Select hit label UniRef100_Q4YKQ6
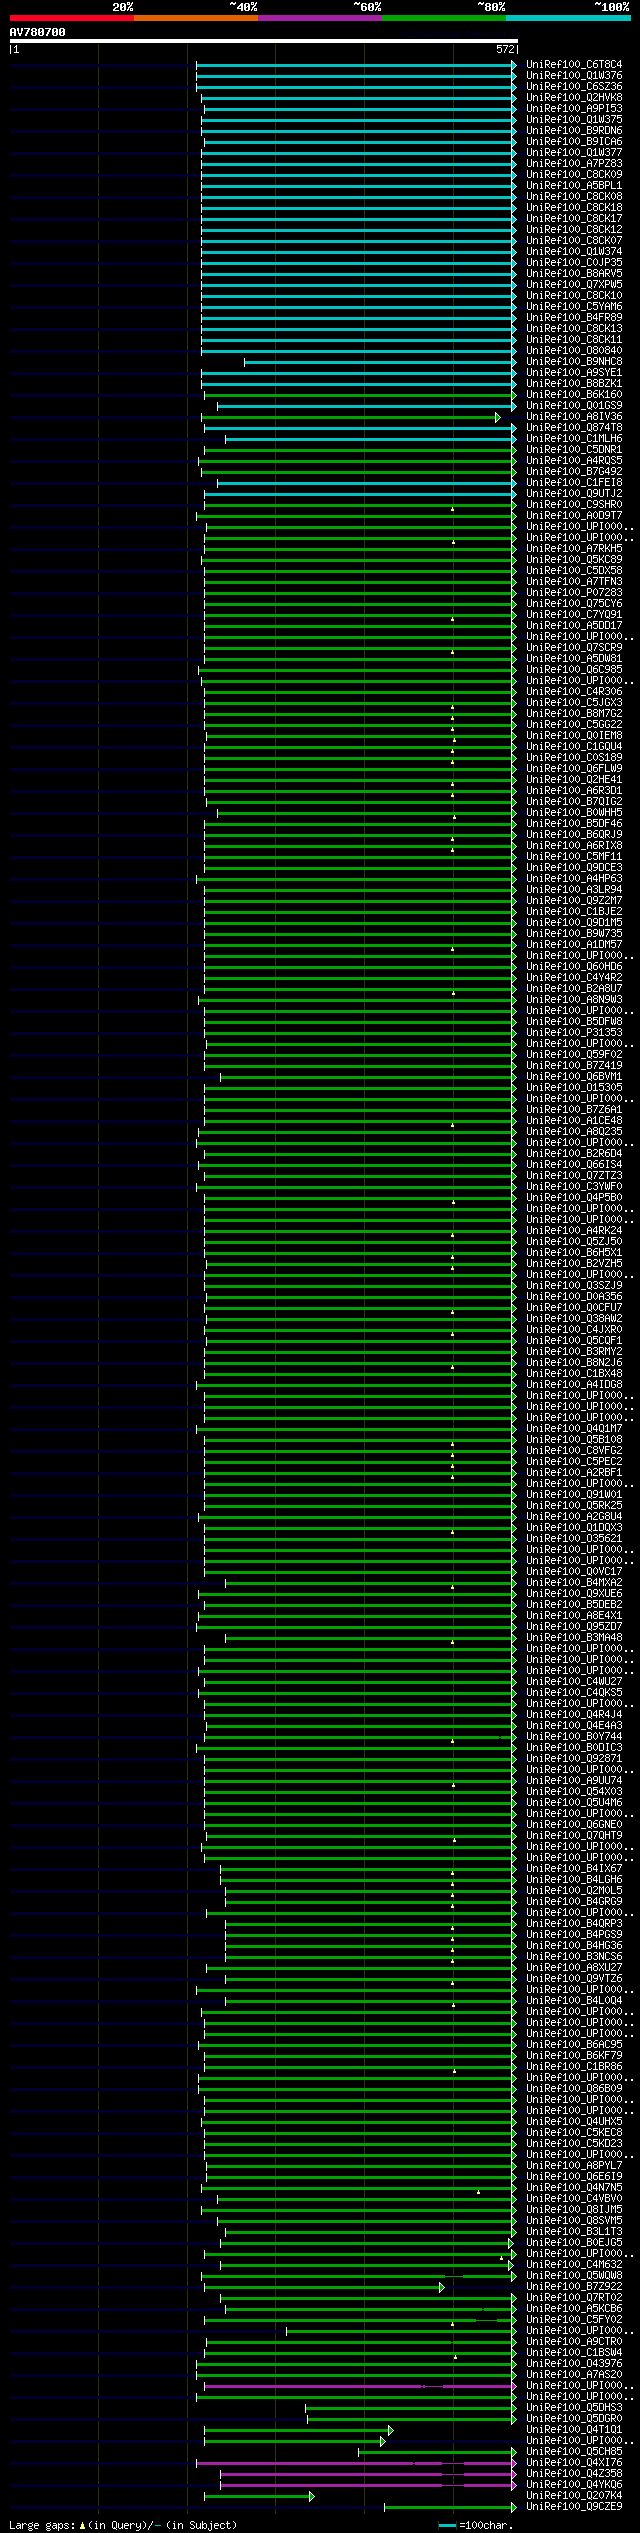The image size is (640, 2533). [x=574, y=2485]
